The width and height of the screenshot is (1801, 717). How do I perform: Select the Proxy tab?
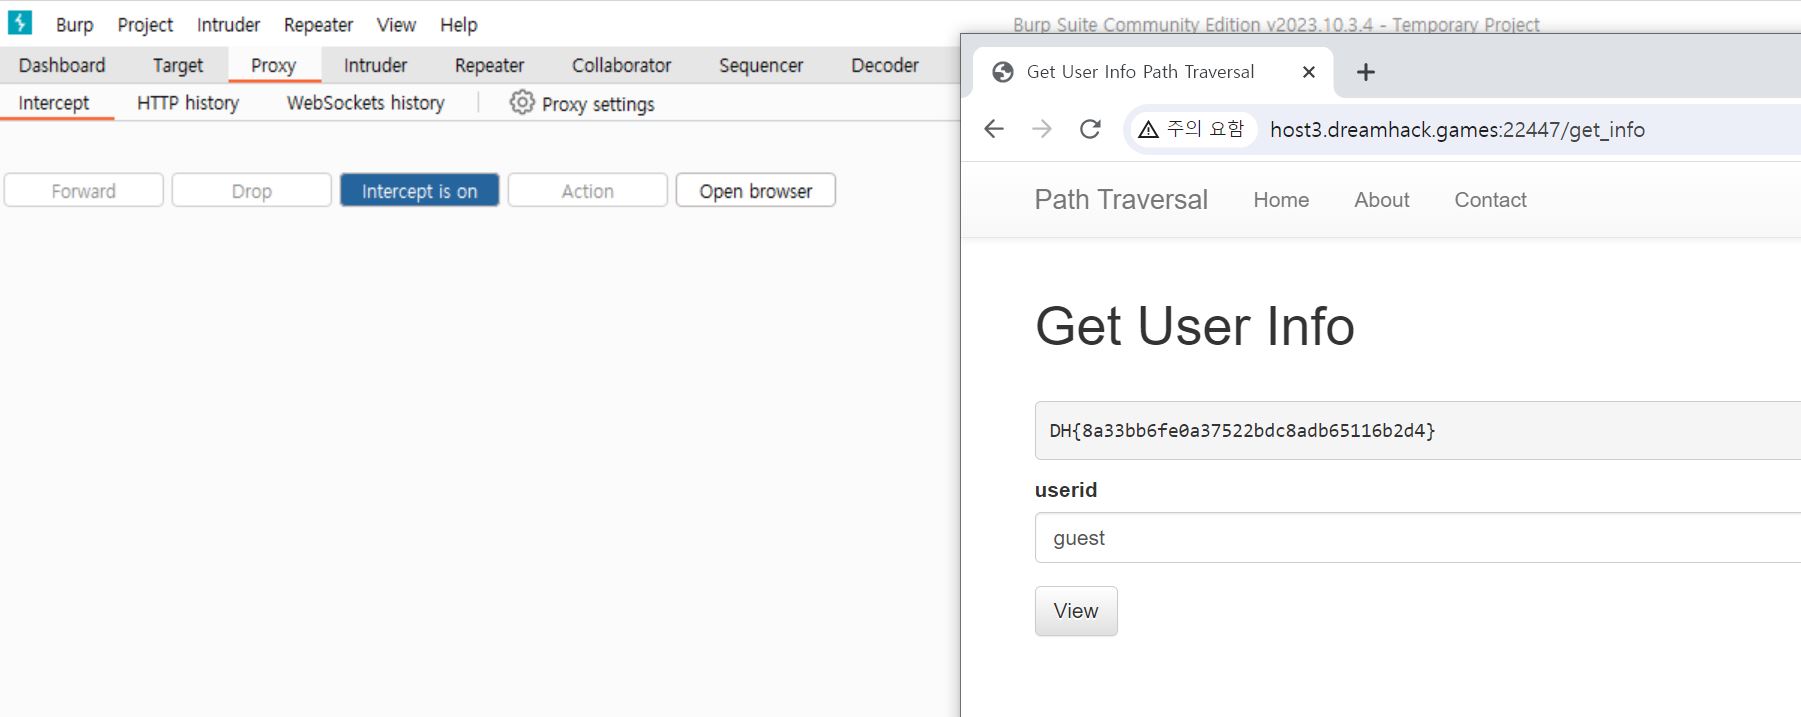pyautogui.click(x=274, y=65)
